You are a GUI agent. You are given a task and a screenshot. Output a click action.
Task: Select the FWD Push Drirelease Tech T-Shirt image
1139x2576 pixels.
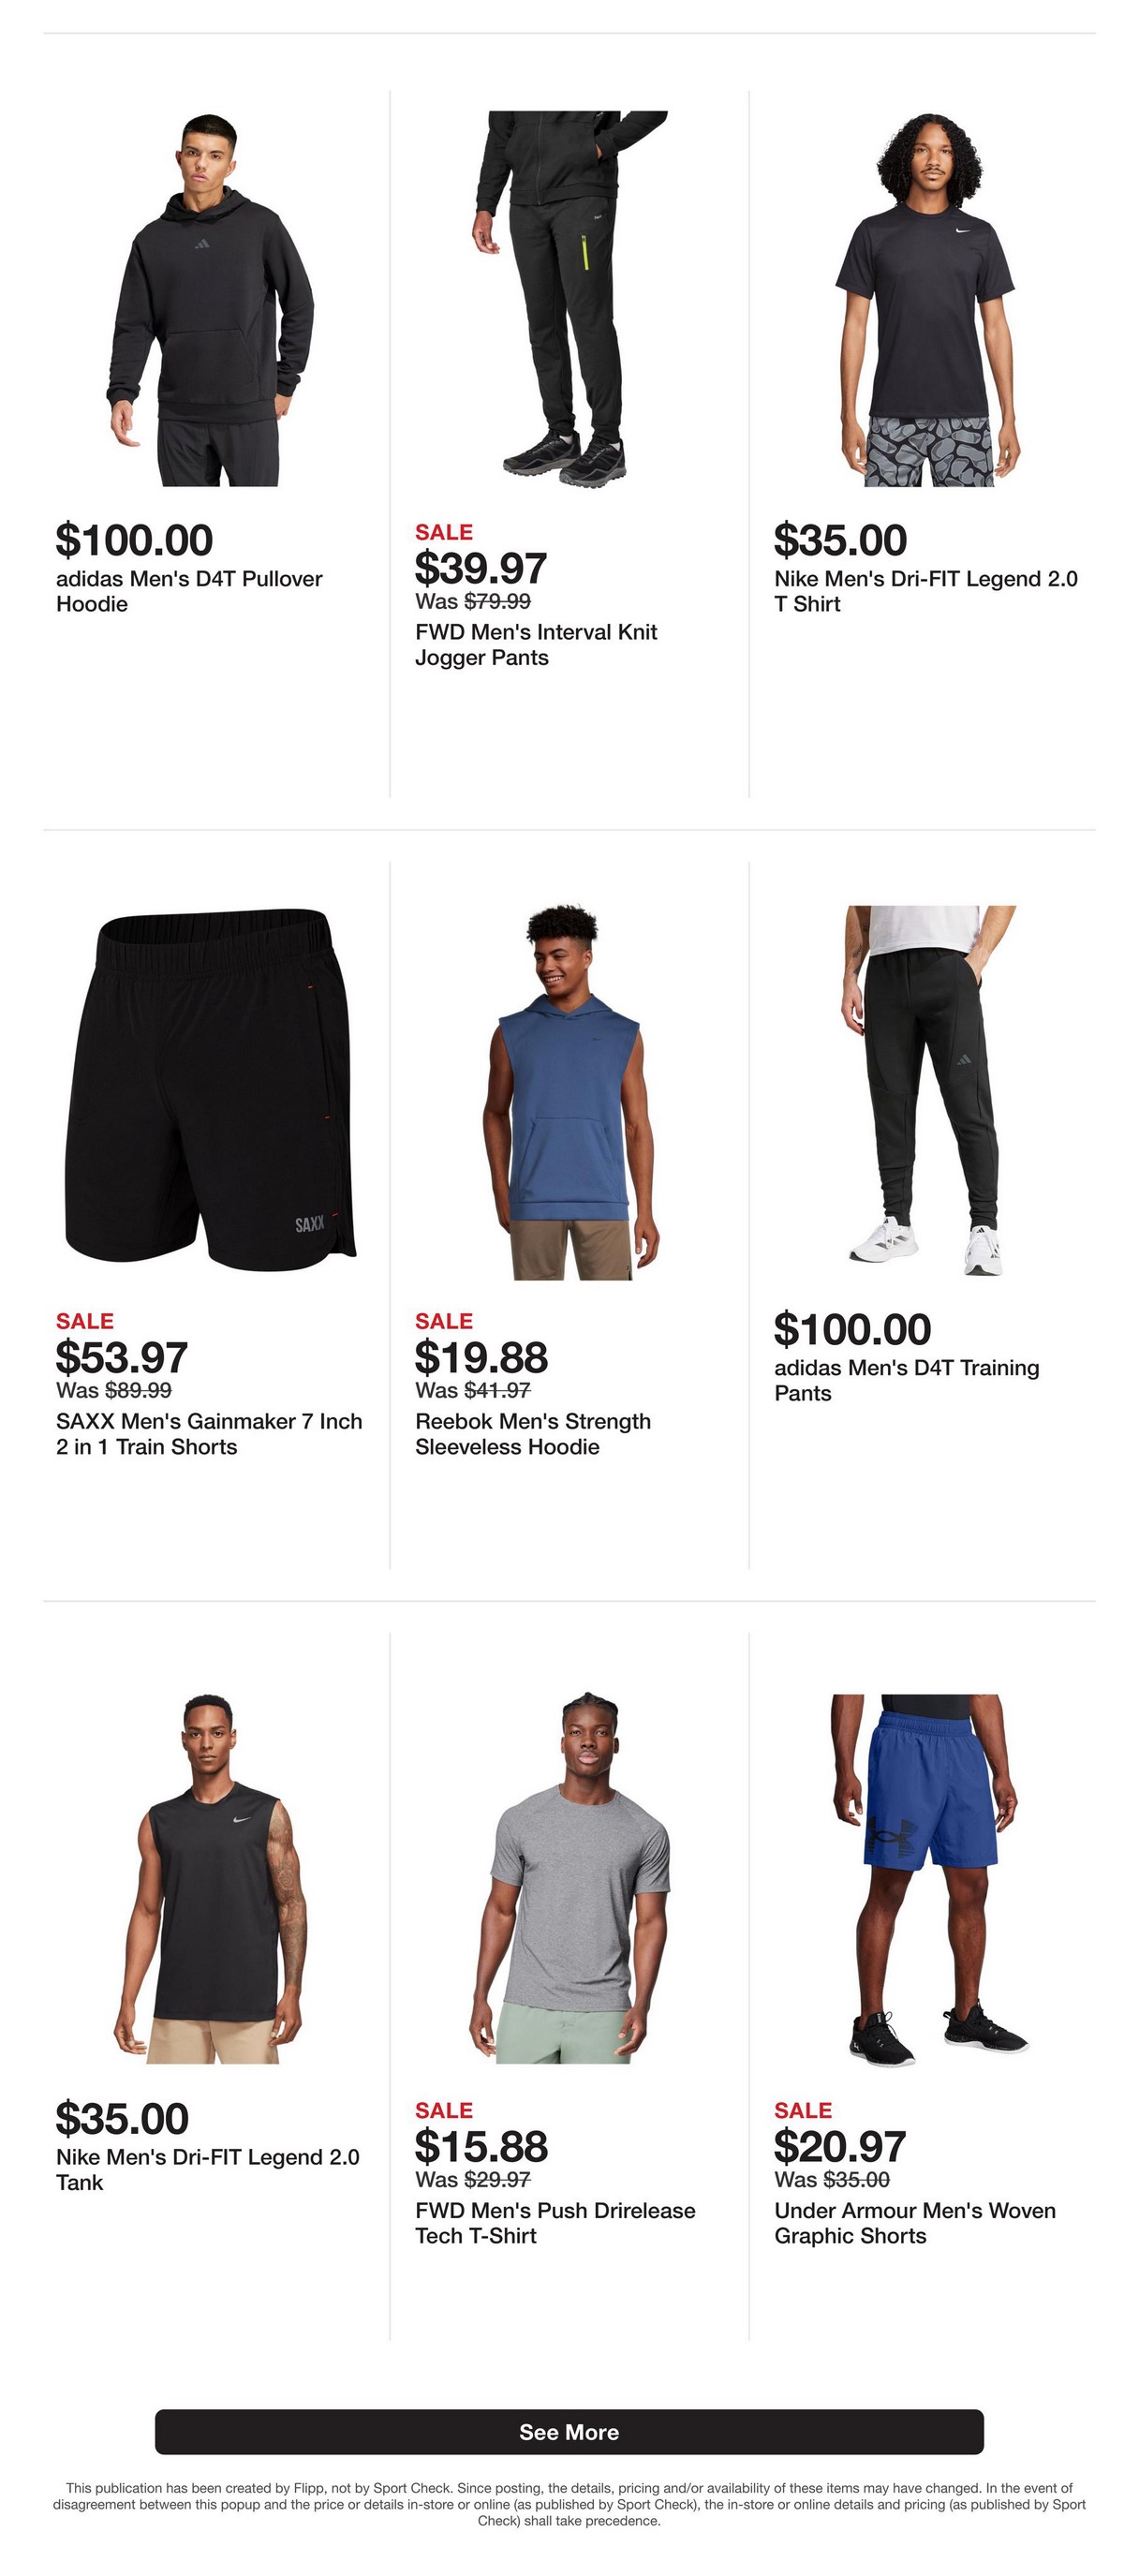coord(569,1878)
